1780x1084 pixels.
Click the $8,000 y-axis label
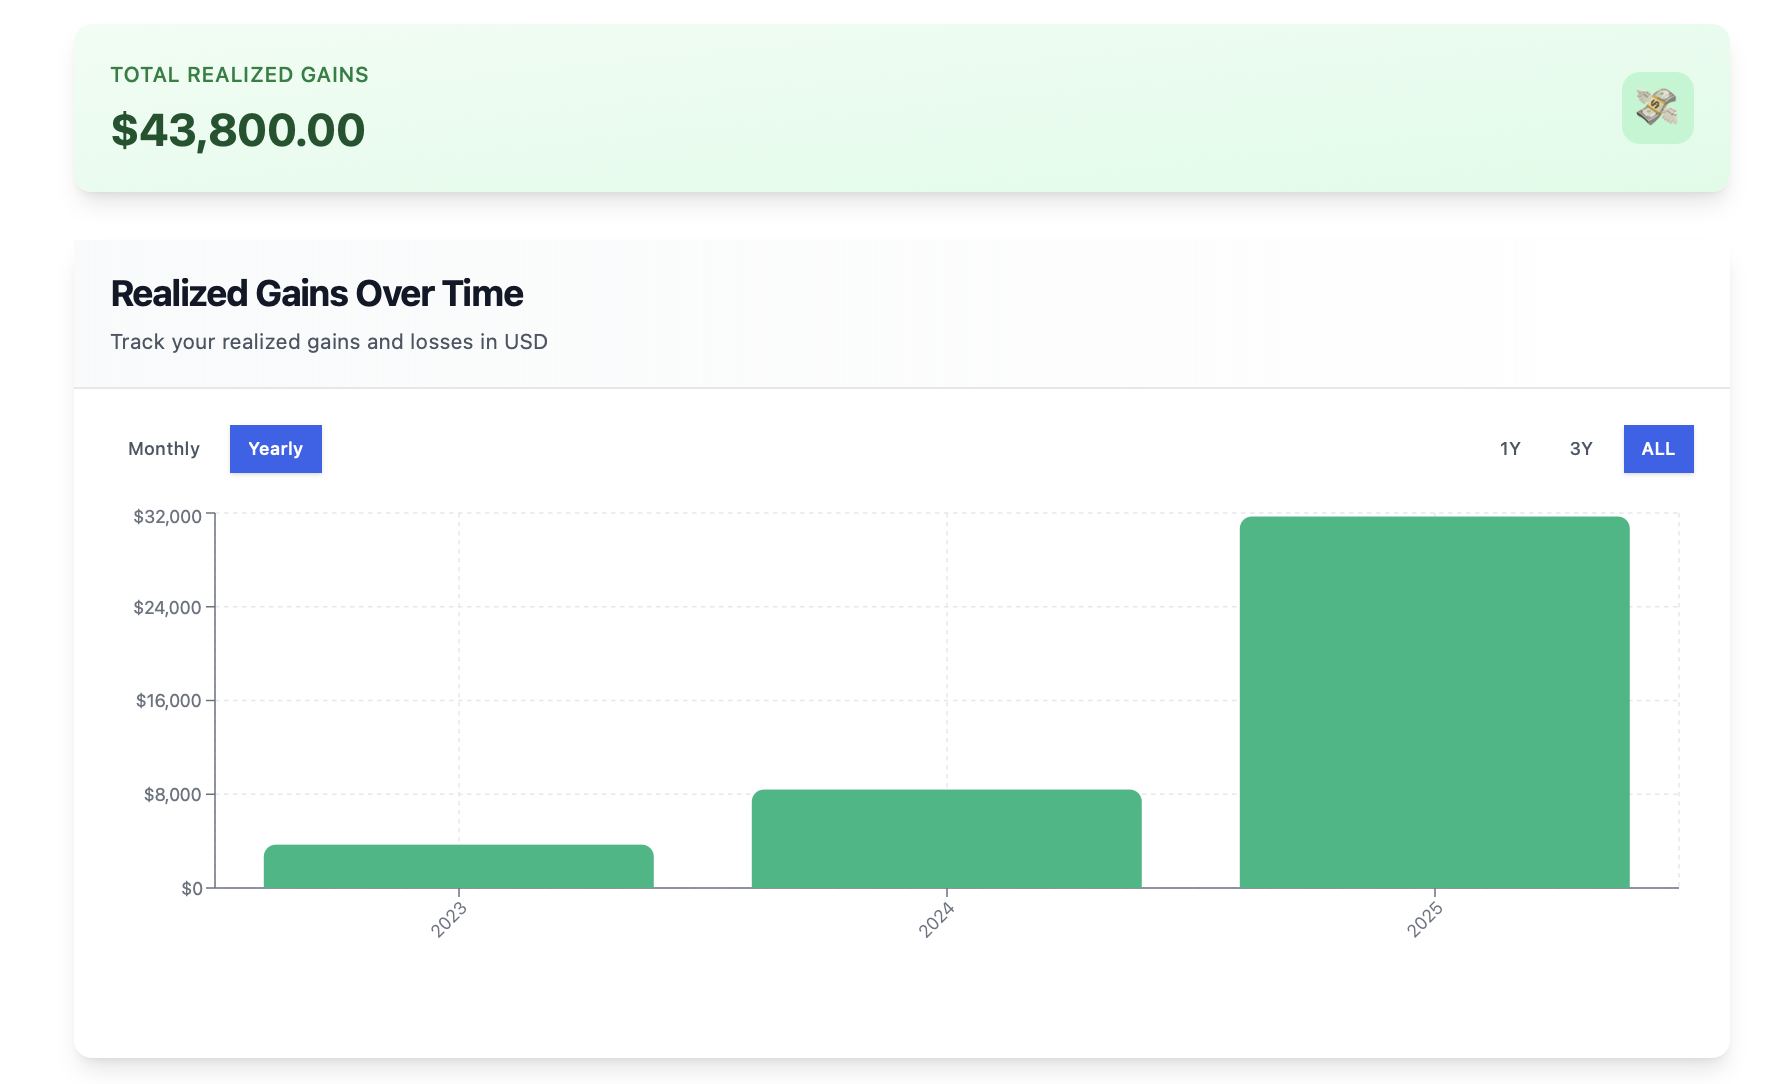pos(173,794)
